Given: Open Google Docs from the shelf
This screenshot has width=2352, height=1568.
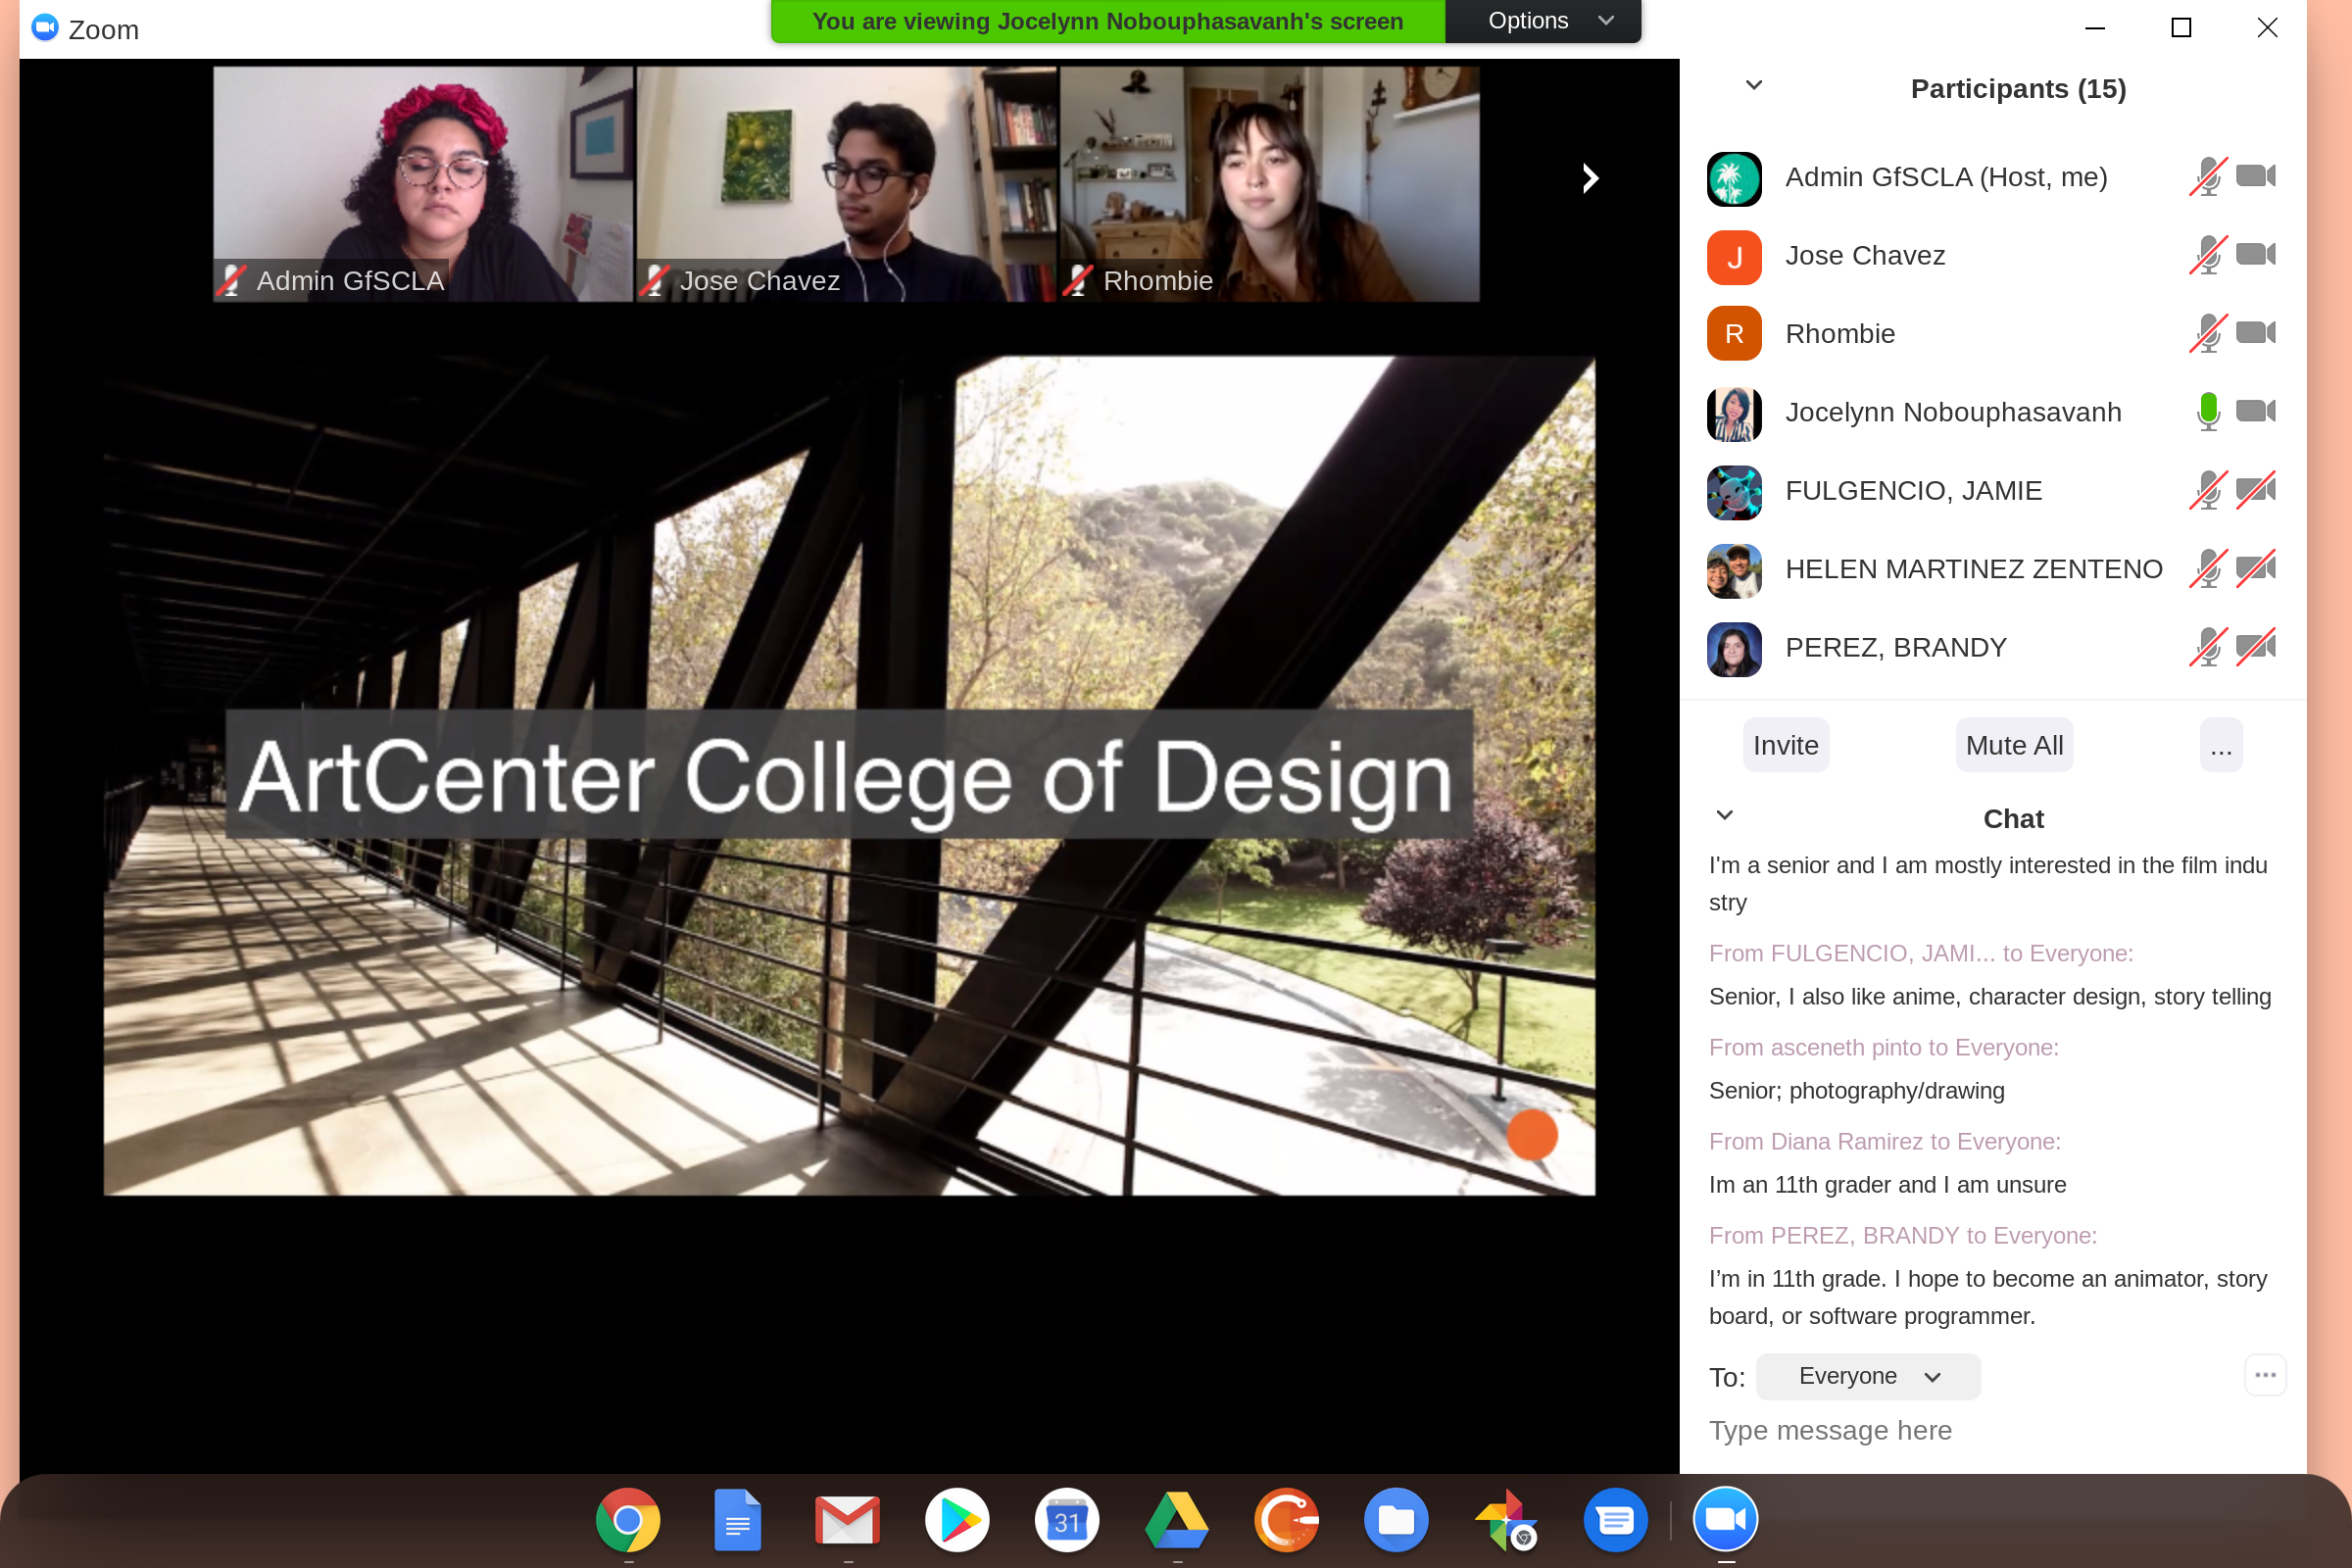Looking at the screenshot, I should click(x=738, y=1521).
